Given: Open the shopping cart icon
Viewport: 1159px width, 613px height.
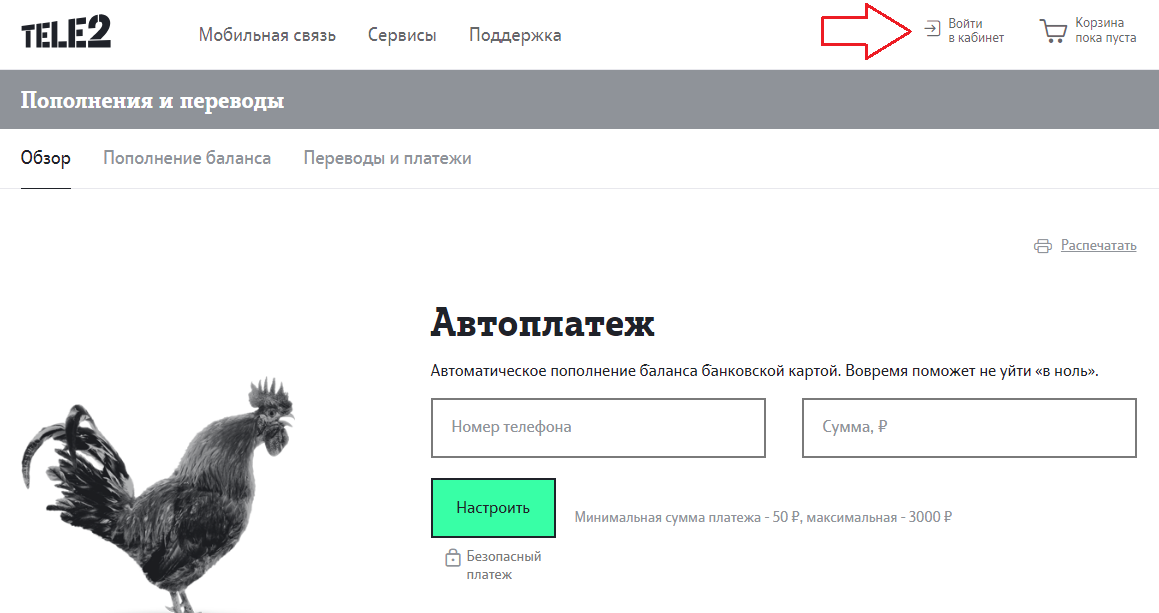Looking at the screenshot, I should [1053, 31].
